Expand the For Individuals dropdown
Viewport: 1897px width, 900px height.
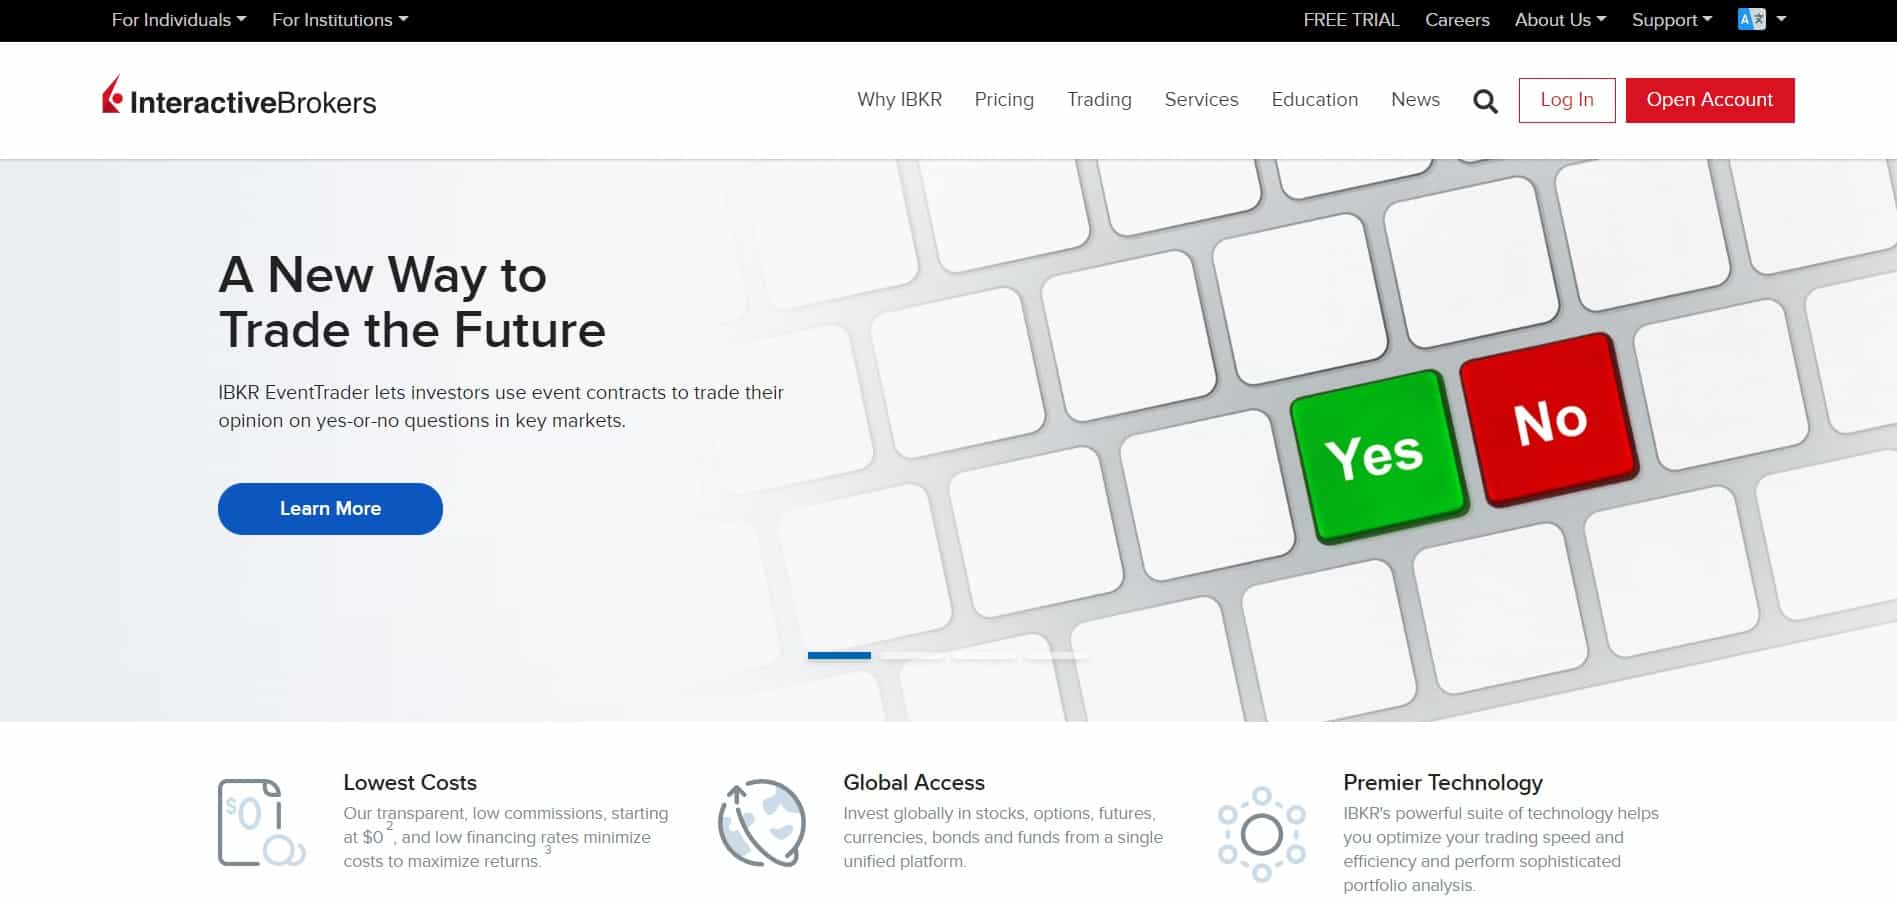click(179, 20)
